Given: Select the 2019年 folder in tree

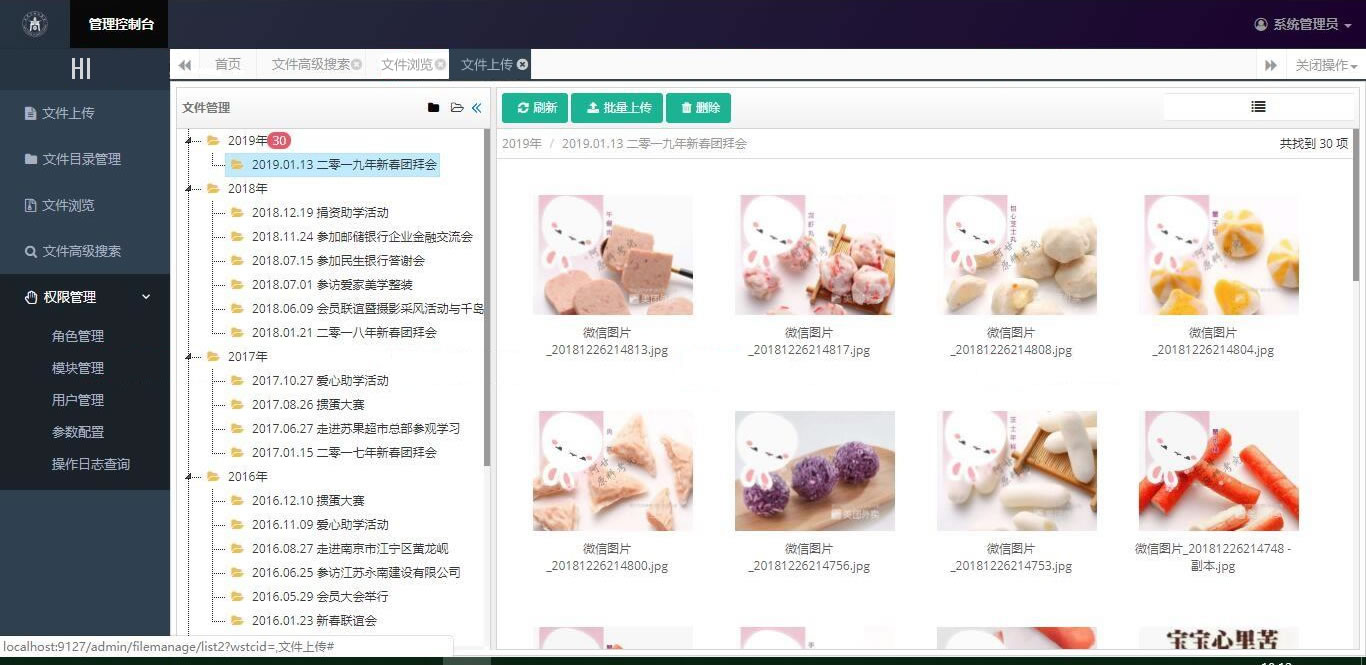Looking at the screenshot, I should 248,141.
